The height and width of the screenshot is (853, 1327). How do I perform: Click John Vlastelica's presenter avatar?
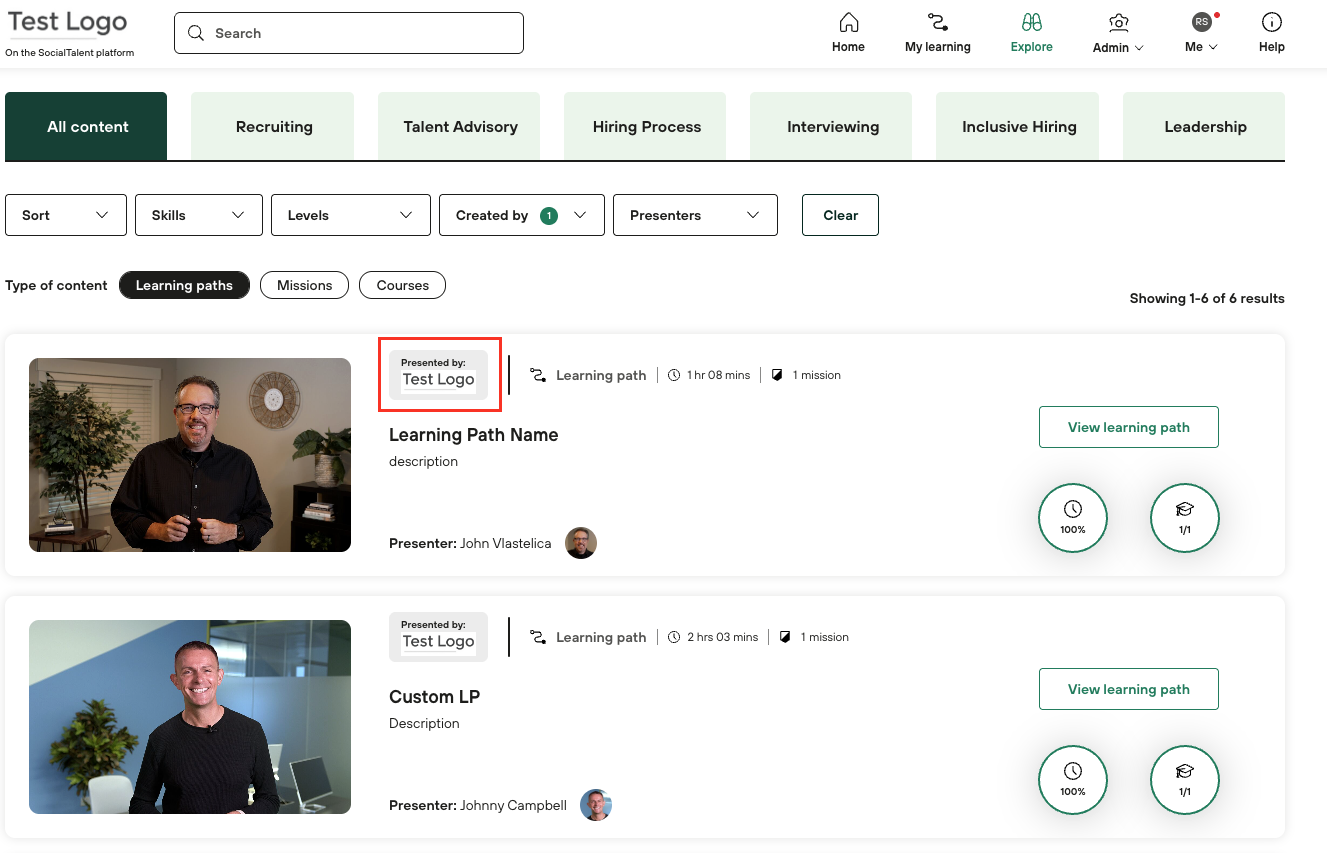pos(581,543)
